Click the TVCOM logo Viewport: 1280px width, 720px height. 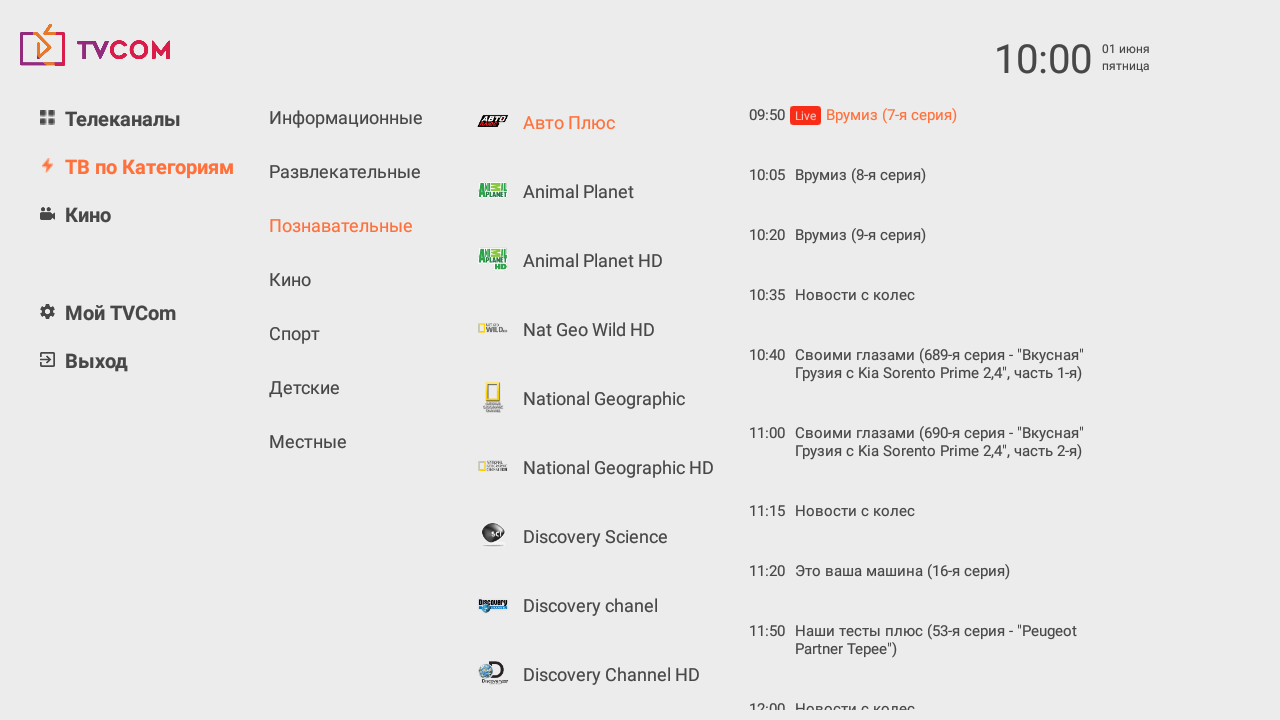(95, 47)
